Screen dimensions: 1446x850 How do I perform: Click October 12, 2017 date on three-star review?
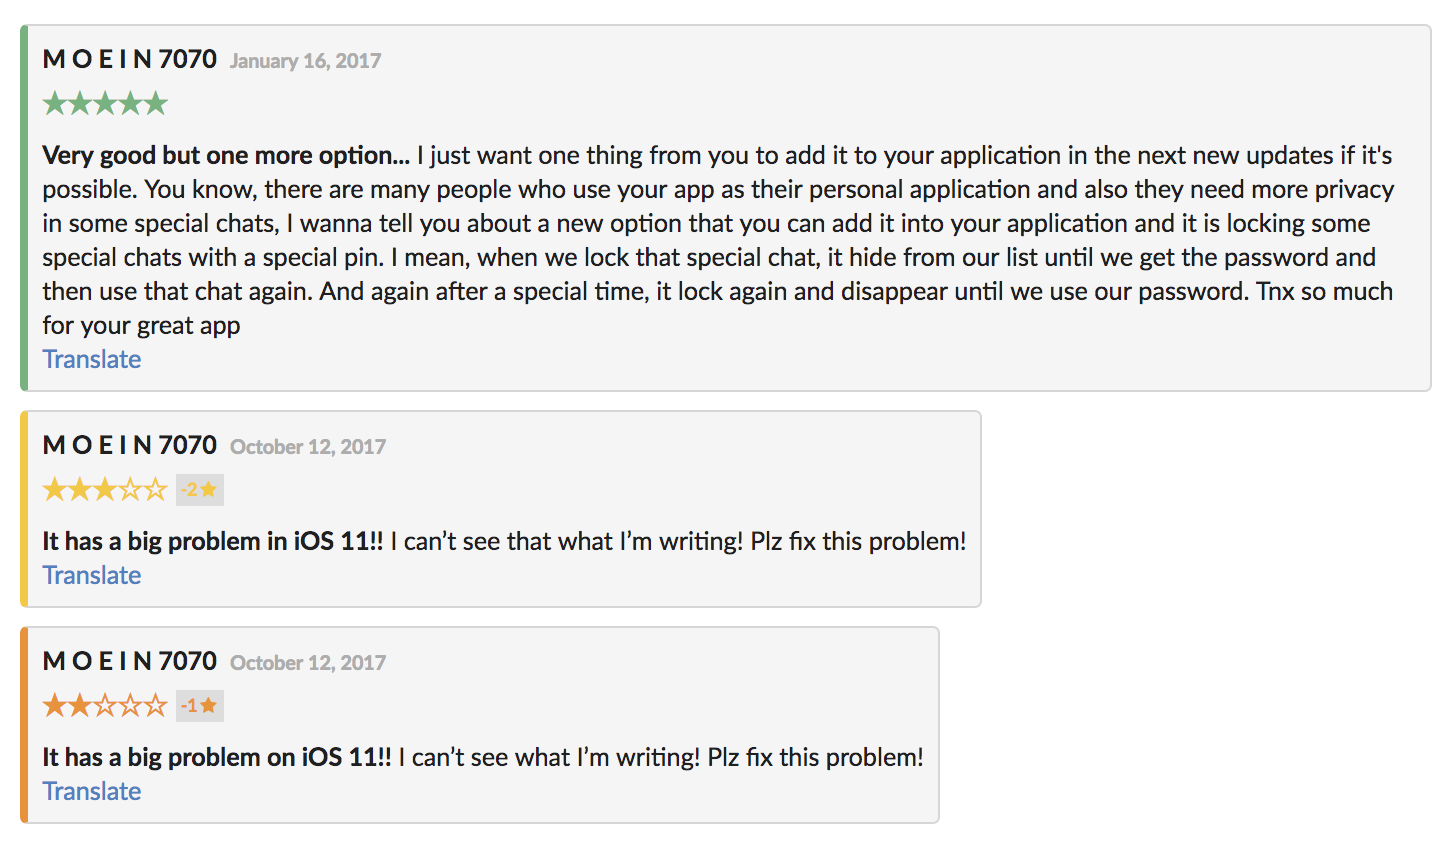tap(308, 447)
